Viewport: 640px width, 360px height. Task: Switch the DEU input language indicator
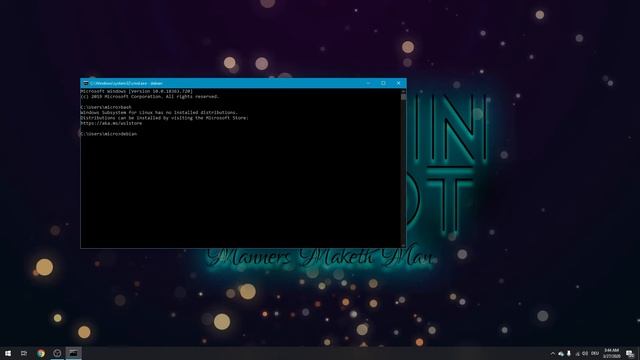595,353
